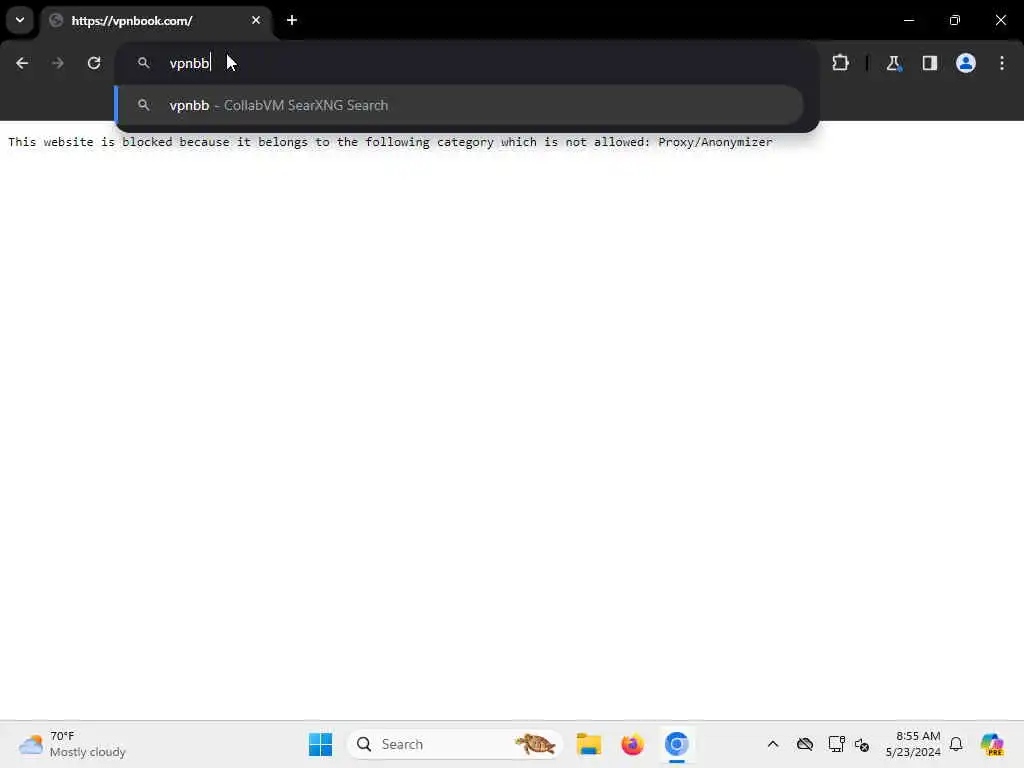This screenshot has height=768, width=1024.
Task: Close the vpnbook.com tab
Action: [x=256, y=20]
